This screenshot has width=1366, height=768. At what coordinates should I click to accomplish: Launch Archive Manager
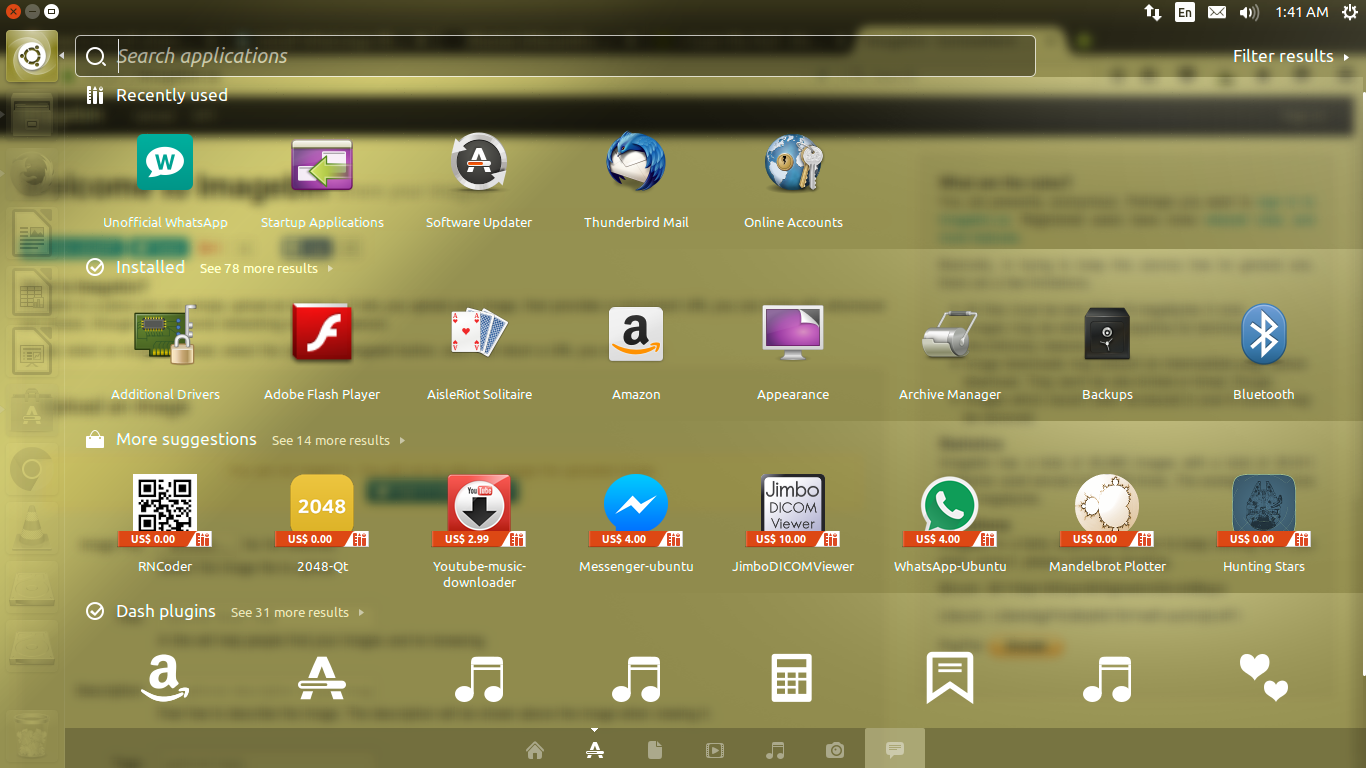point(950,352)
